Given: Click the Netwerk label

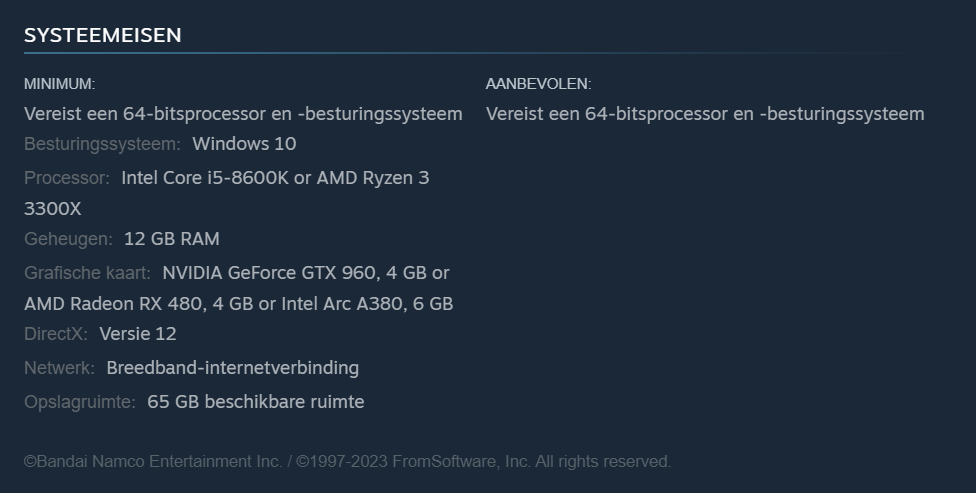Looking at the screenshot, I should tap(59, 368).
